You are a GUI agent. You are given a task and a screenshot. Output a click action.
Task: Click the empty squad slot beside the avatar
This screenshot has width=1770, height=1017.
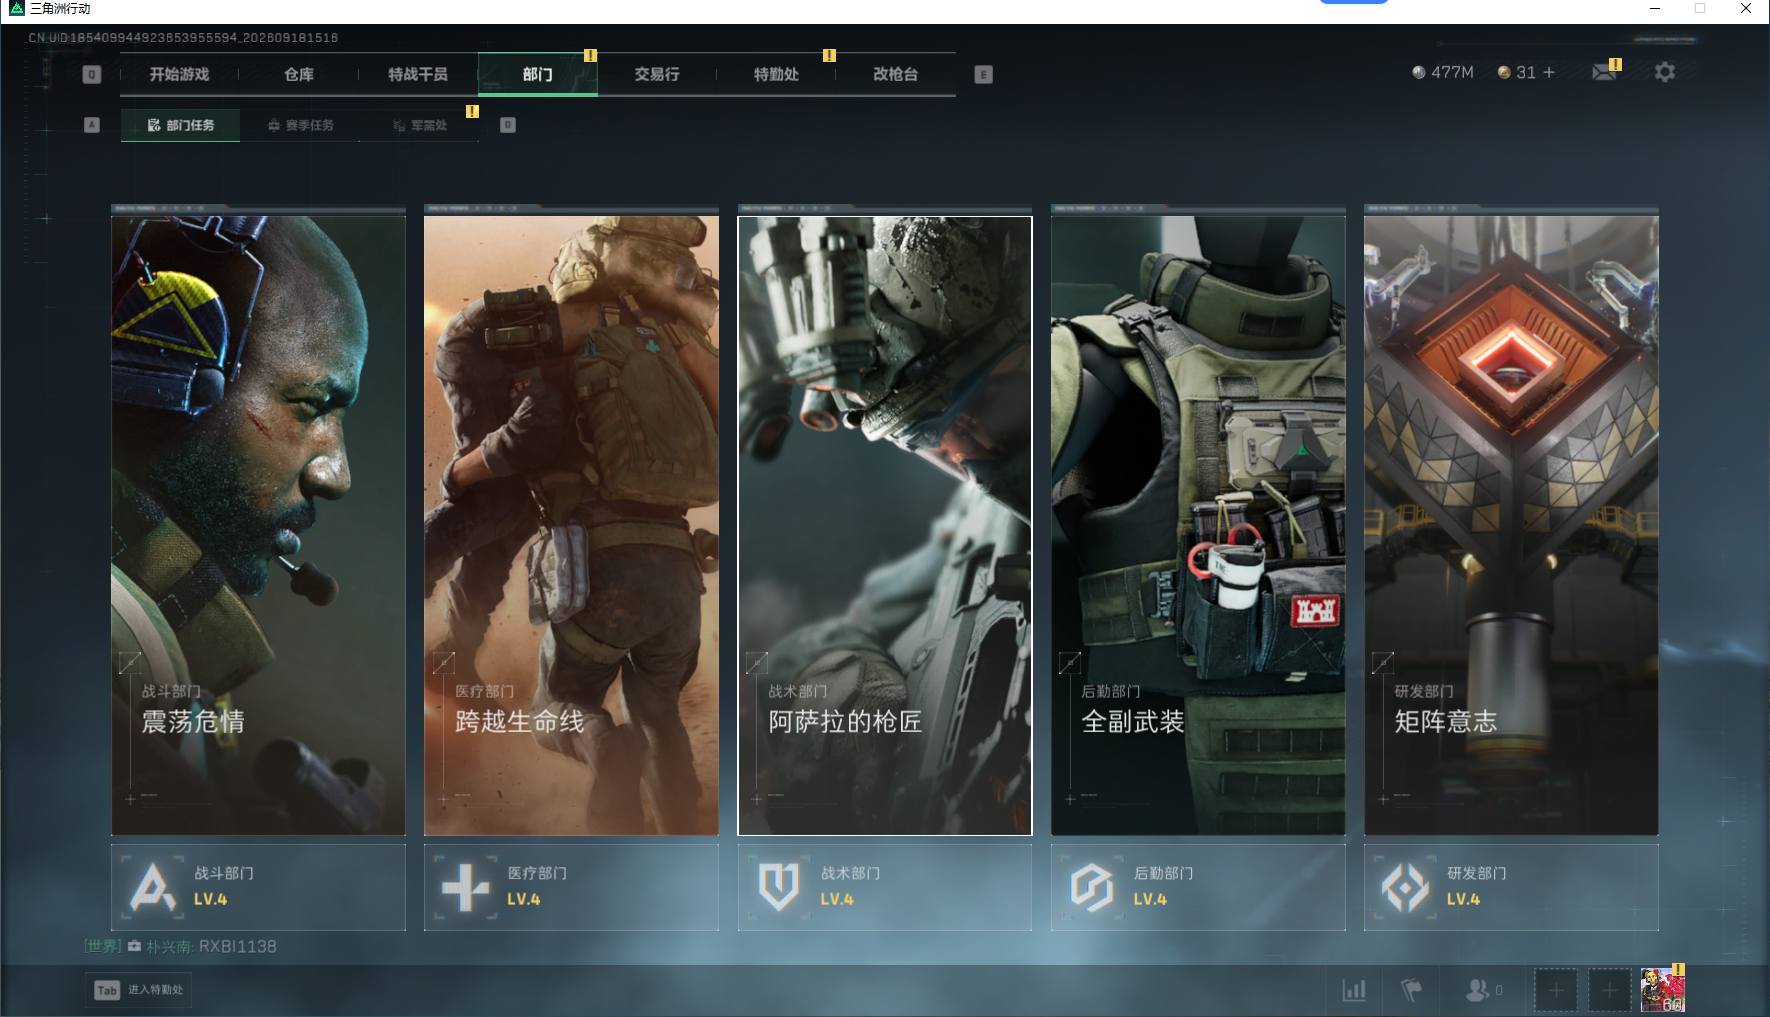(1609, 990)
